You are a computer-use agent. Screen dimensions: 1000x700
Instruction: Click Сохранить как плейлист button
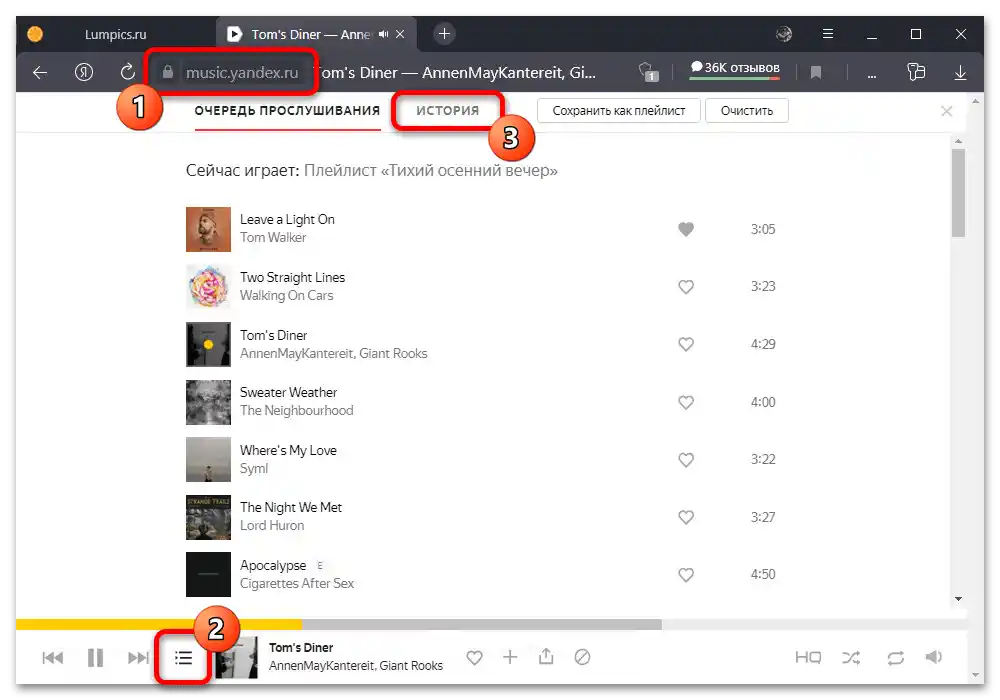tap(619, 111)
